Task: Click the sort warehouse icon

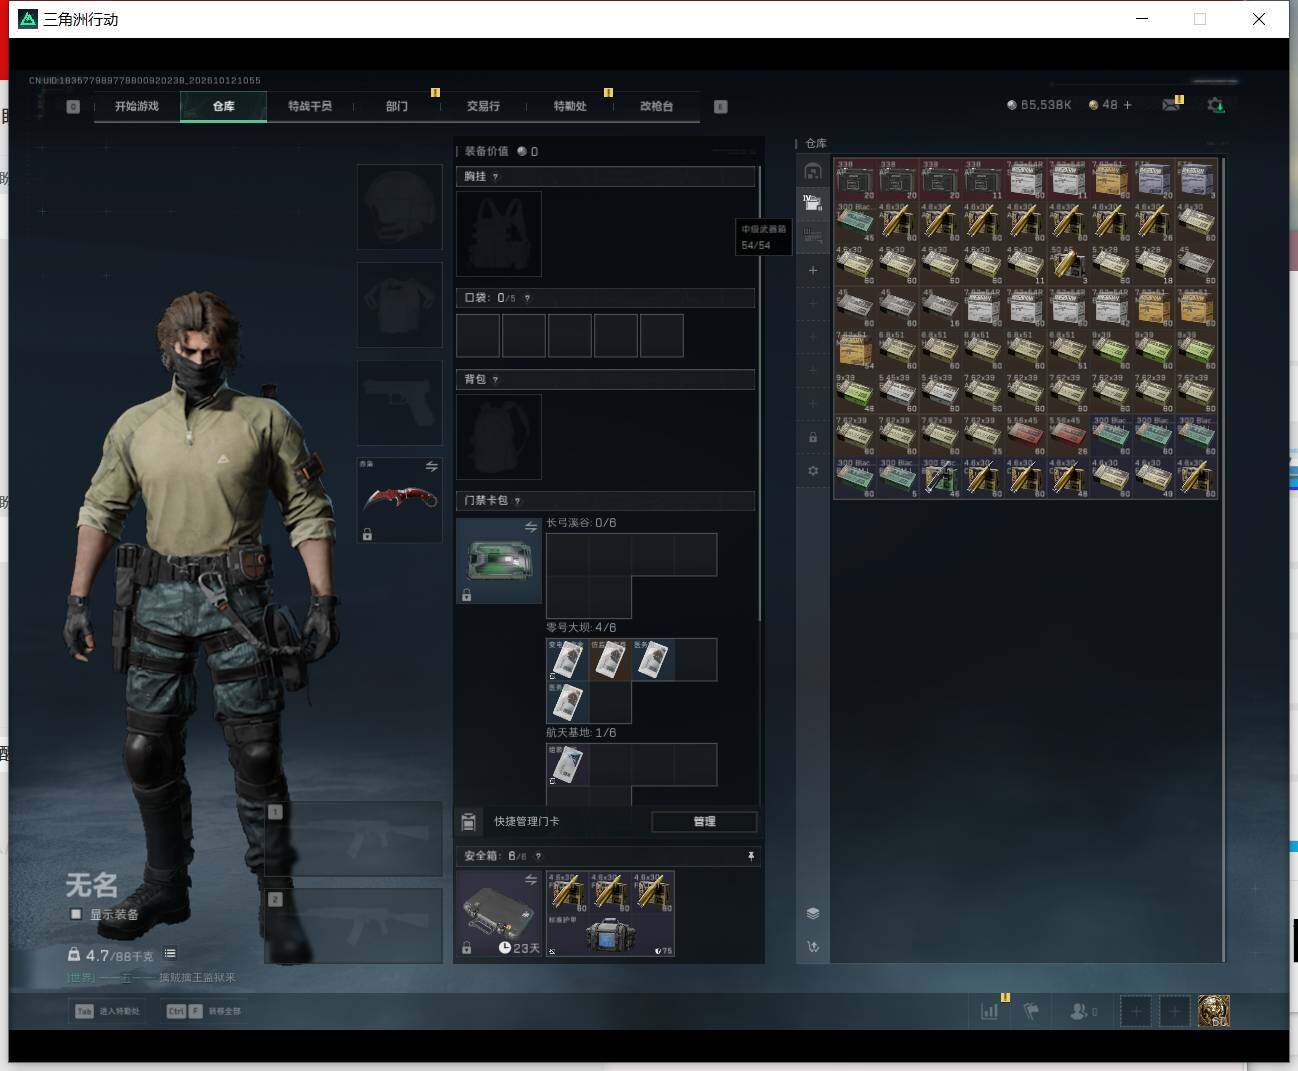Action: 813,946
